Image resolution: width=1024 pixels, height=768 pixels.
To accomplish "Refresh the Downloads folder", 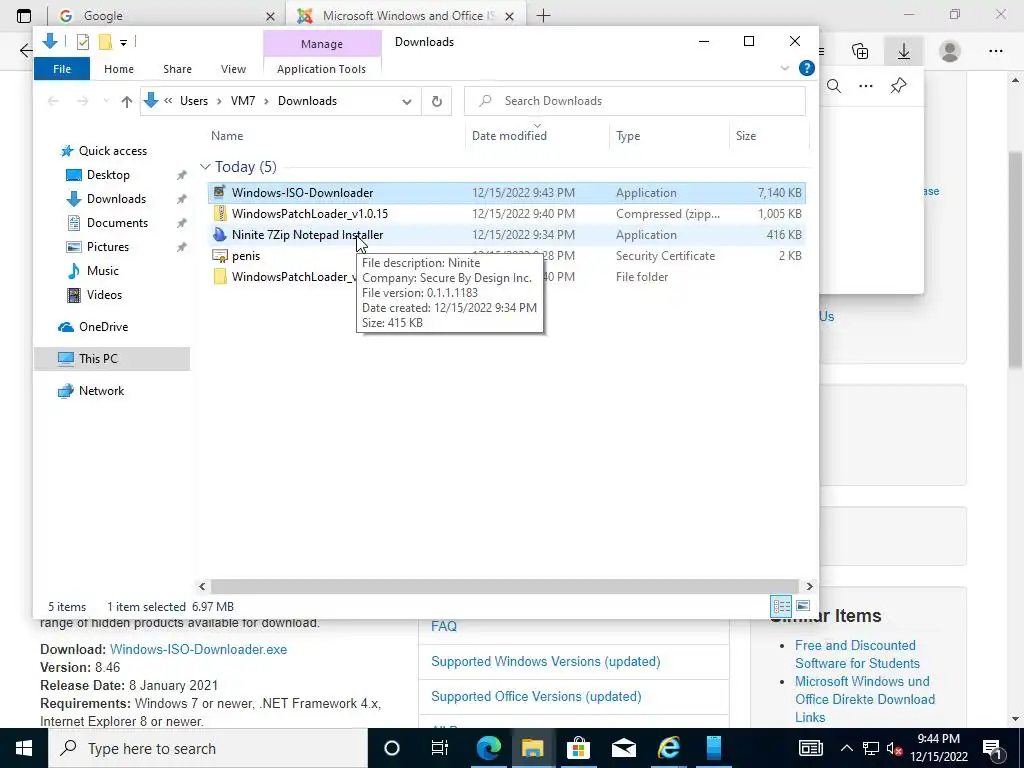I will pyautogui.click(x=437, y=101).
